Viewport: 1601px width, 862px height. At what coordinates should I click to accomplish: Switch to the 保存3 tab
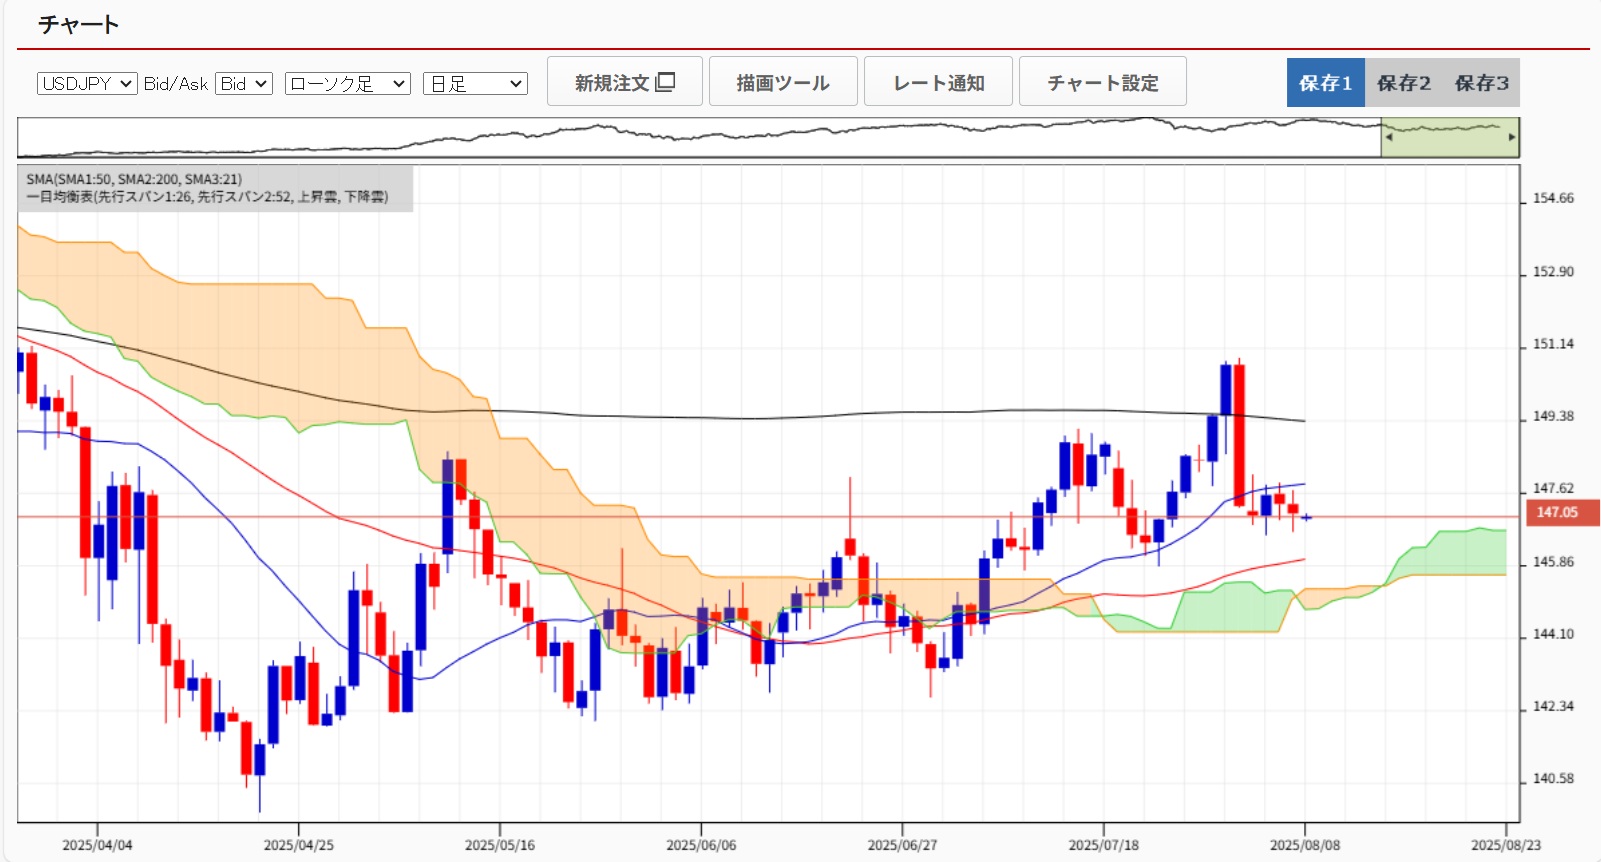coord(1481,83)
